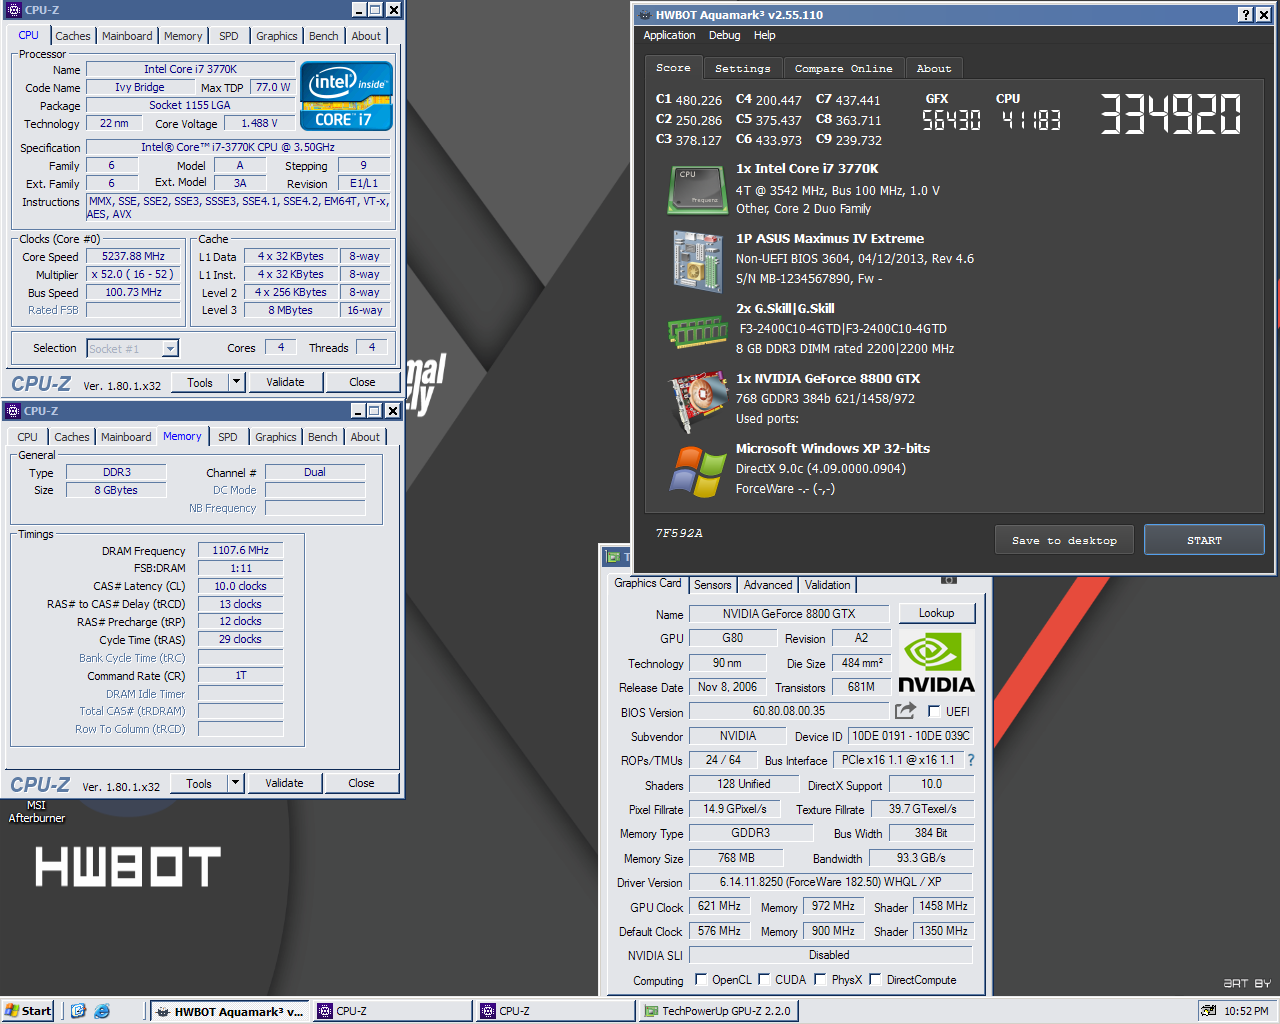Open the Application menu in Aquamark
This screenshot has width=1280, height=1024.
pos(669,35)
